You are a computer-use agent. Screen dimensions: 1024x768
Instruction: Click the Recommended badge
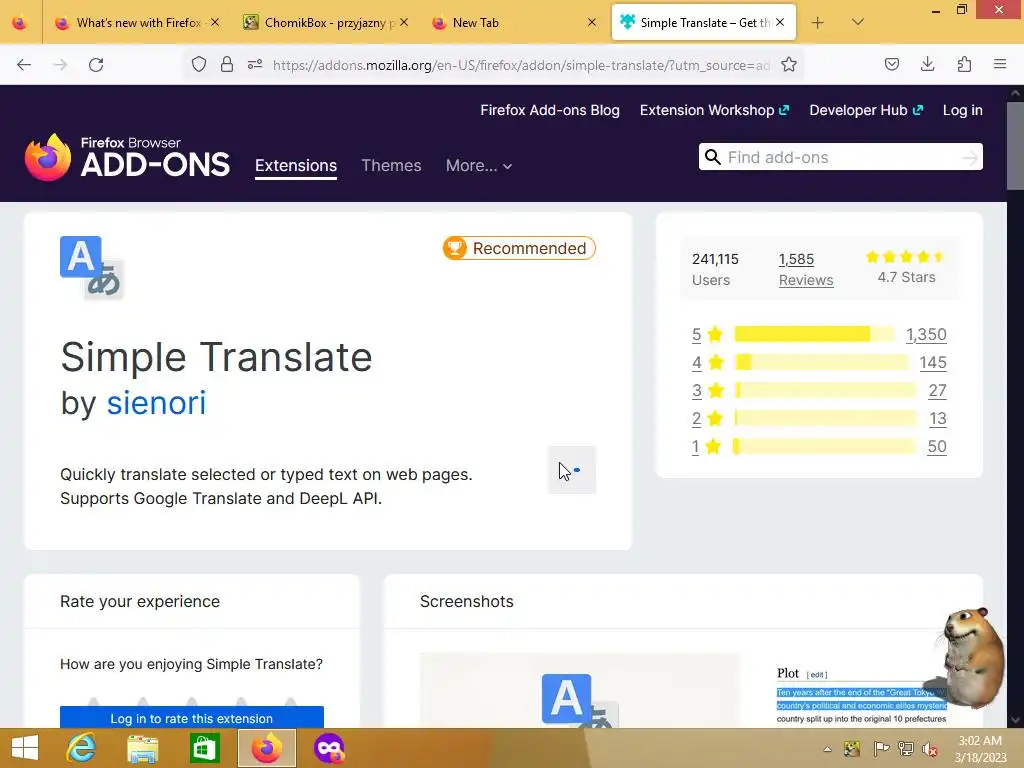(x=519, y=248)
